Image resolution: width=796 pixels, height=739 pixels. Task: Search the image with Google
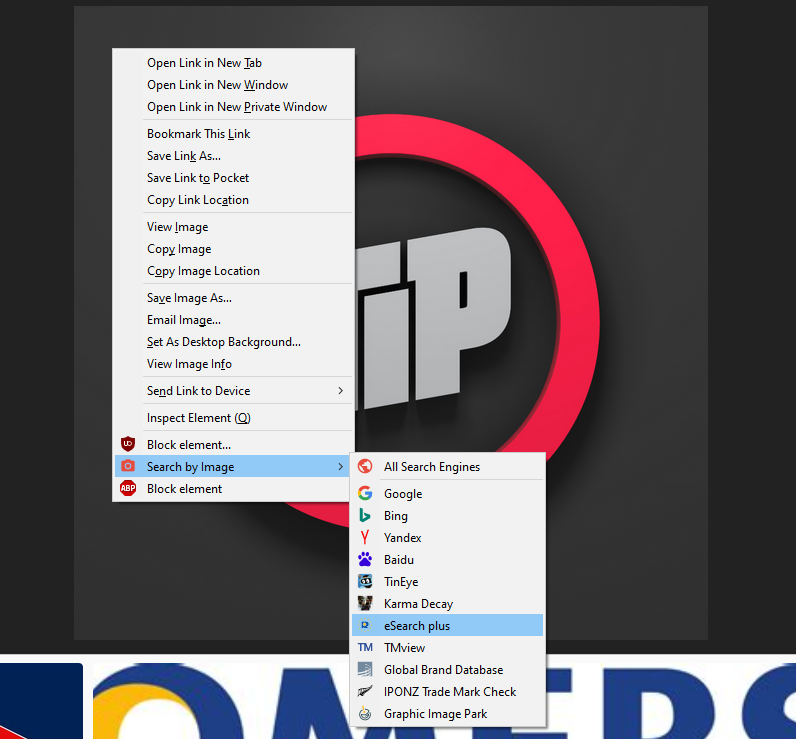[447, 493]
